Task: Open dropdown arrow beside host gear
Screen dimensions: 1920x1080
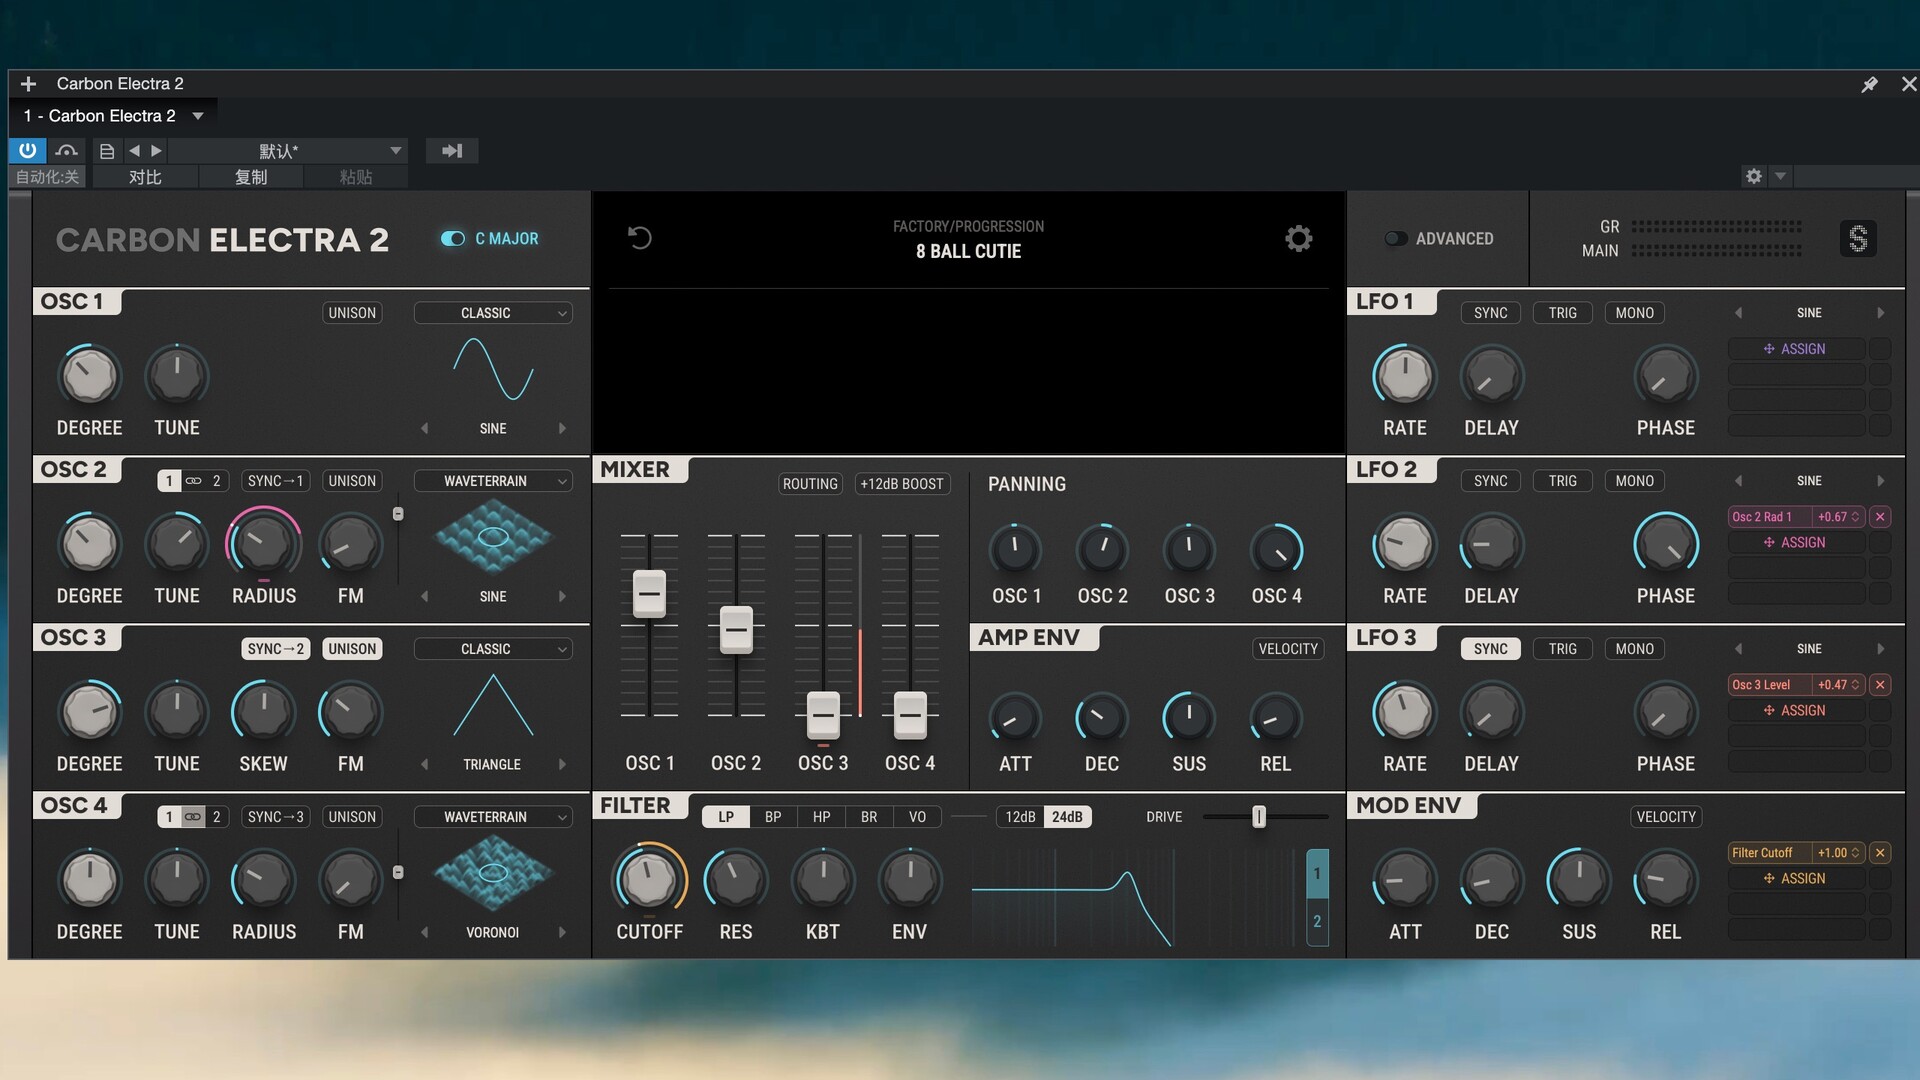Action: [1780, 176]
